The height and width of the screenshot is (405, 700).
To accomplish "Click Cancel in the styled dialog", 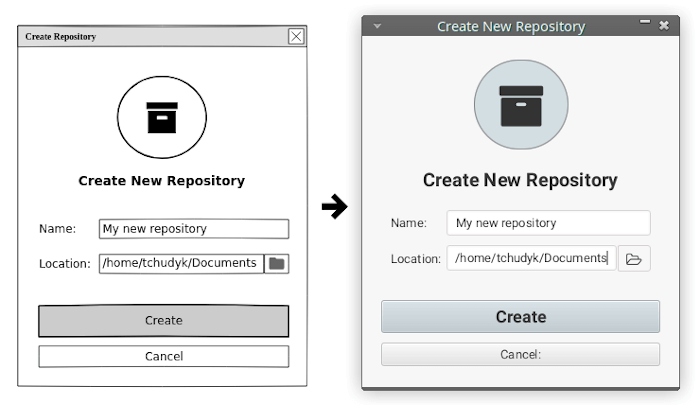I will 520,354.
